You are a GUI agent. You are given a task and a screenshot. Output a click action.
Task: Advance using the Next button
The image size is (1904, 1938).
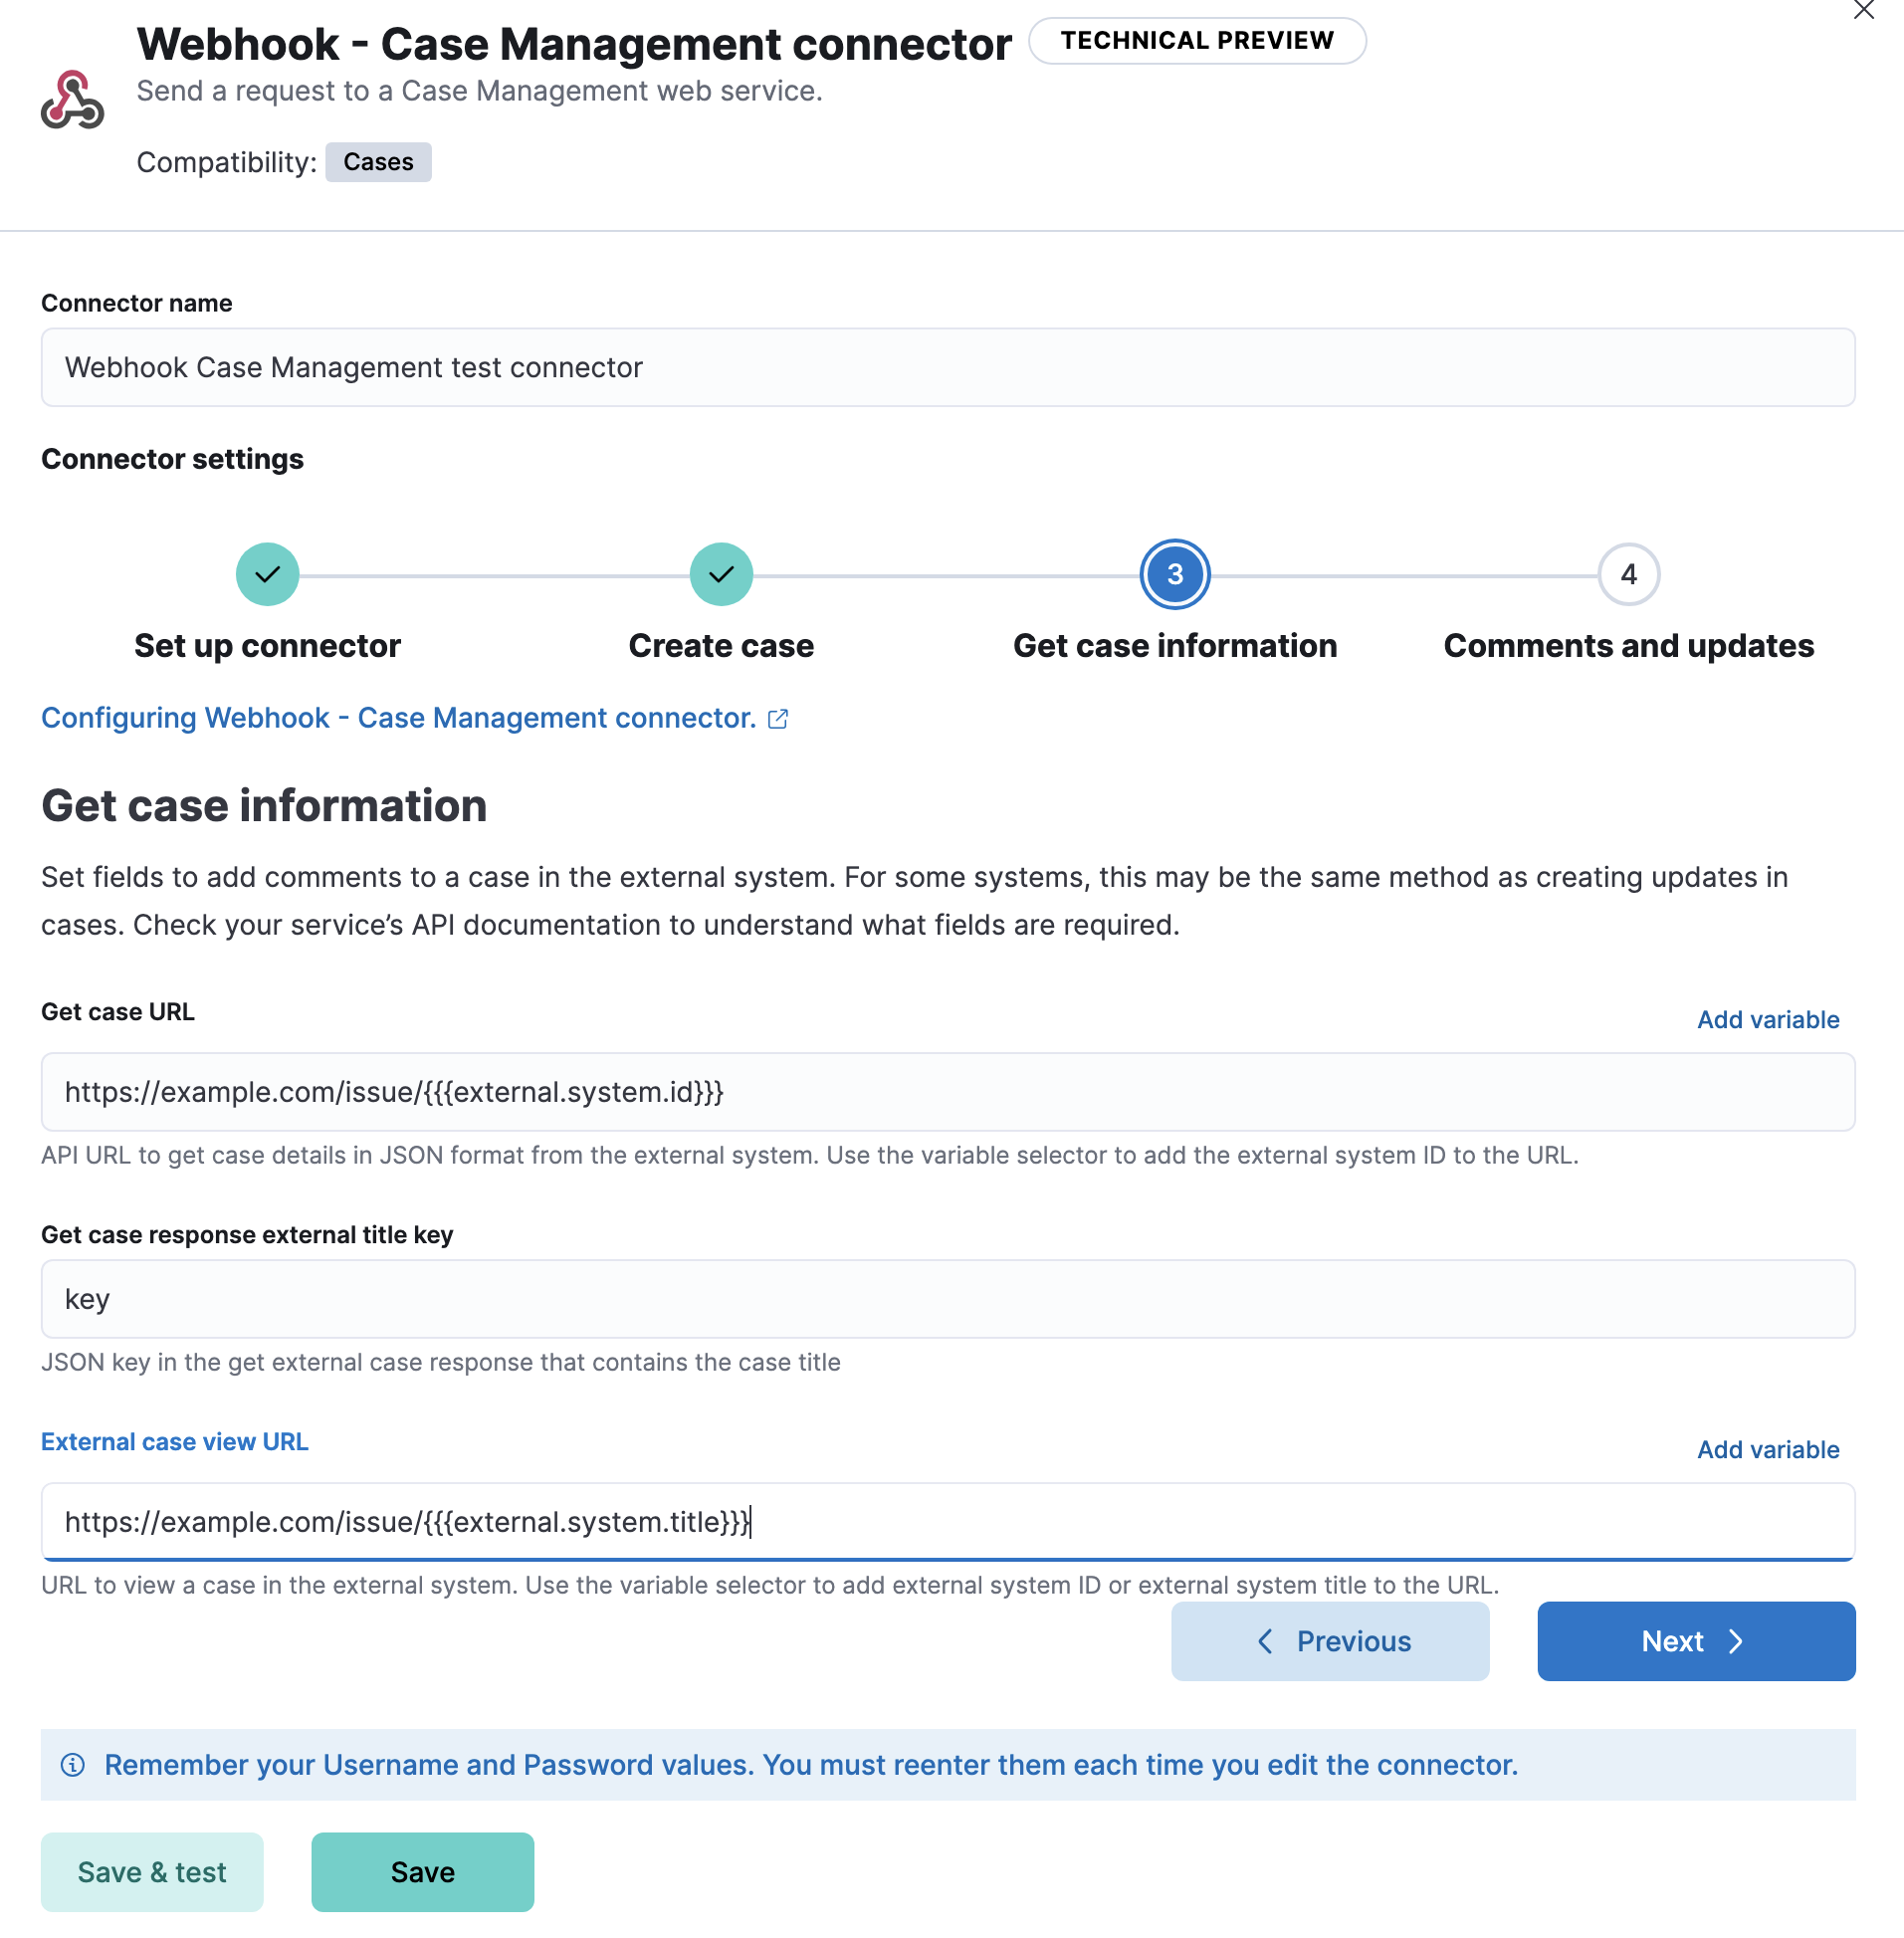(x=1696, y=1641)
